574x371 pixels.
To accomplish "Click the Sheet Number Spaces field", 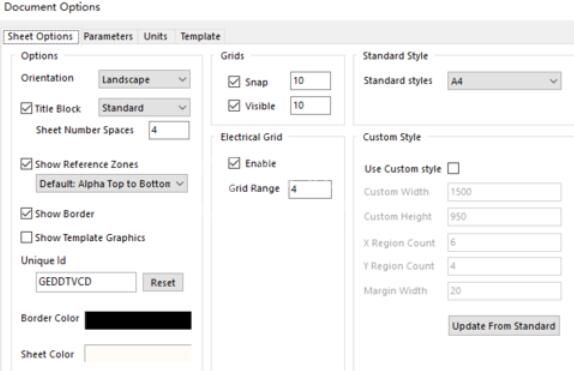I will click(169, 130).
